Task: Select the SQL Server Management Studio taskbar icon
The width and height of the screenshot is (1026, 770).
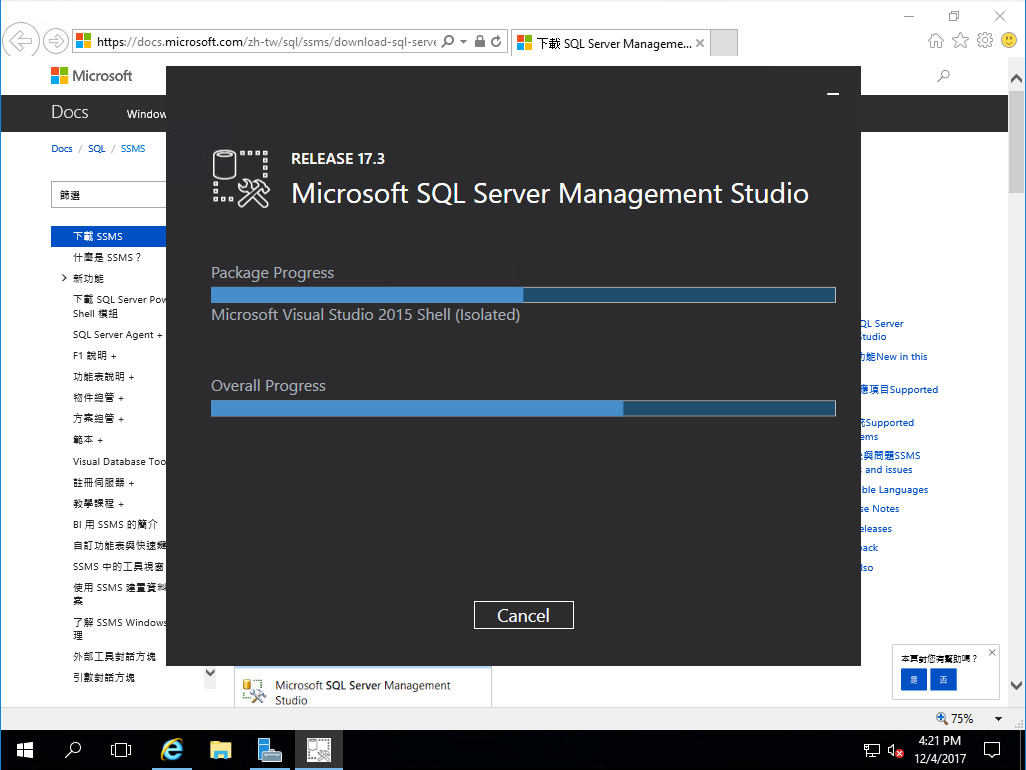Action: [319, 750]
